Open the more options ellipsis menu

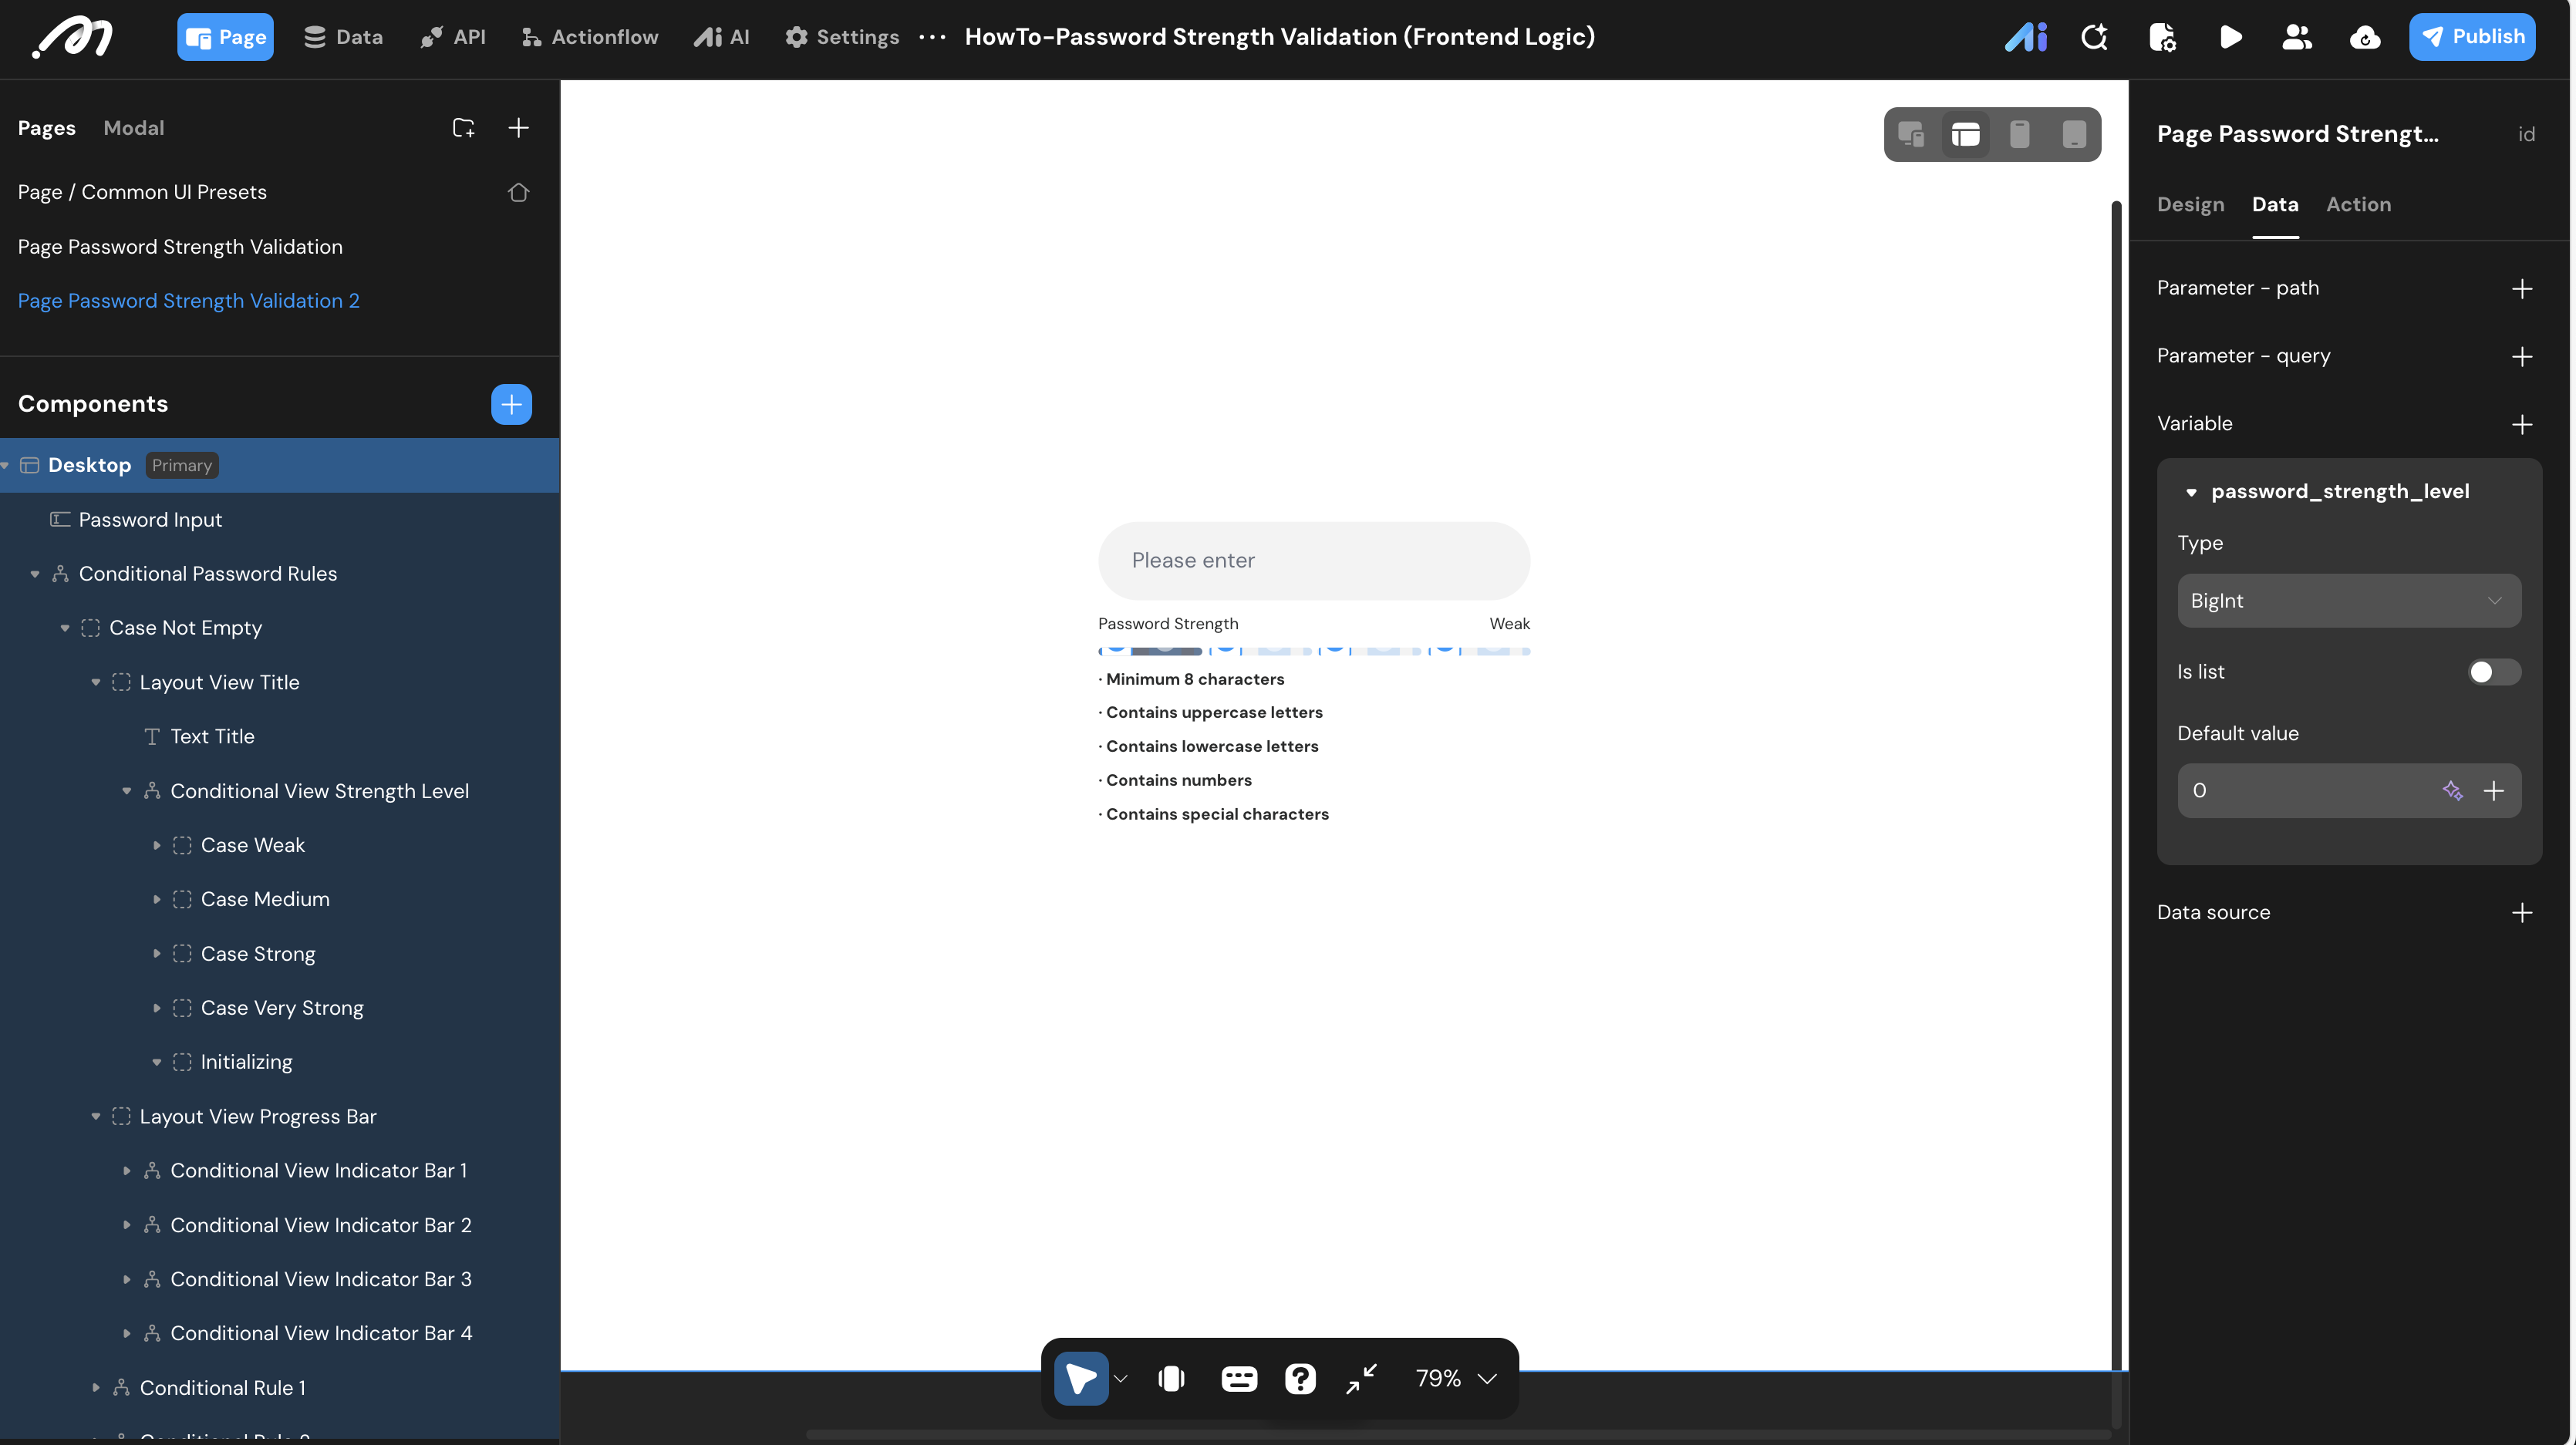pyautogui.click(x=932, y=37)
